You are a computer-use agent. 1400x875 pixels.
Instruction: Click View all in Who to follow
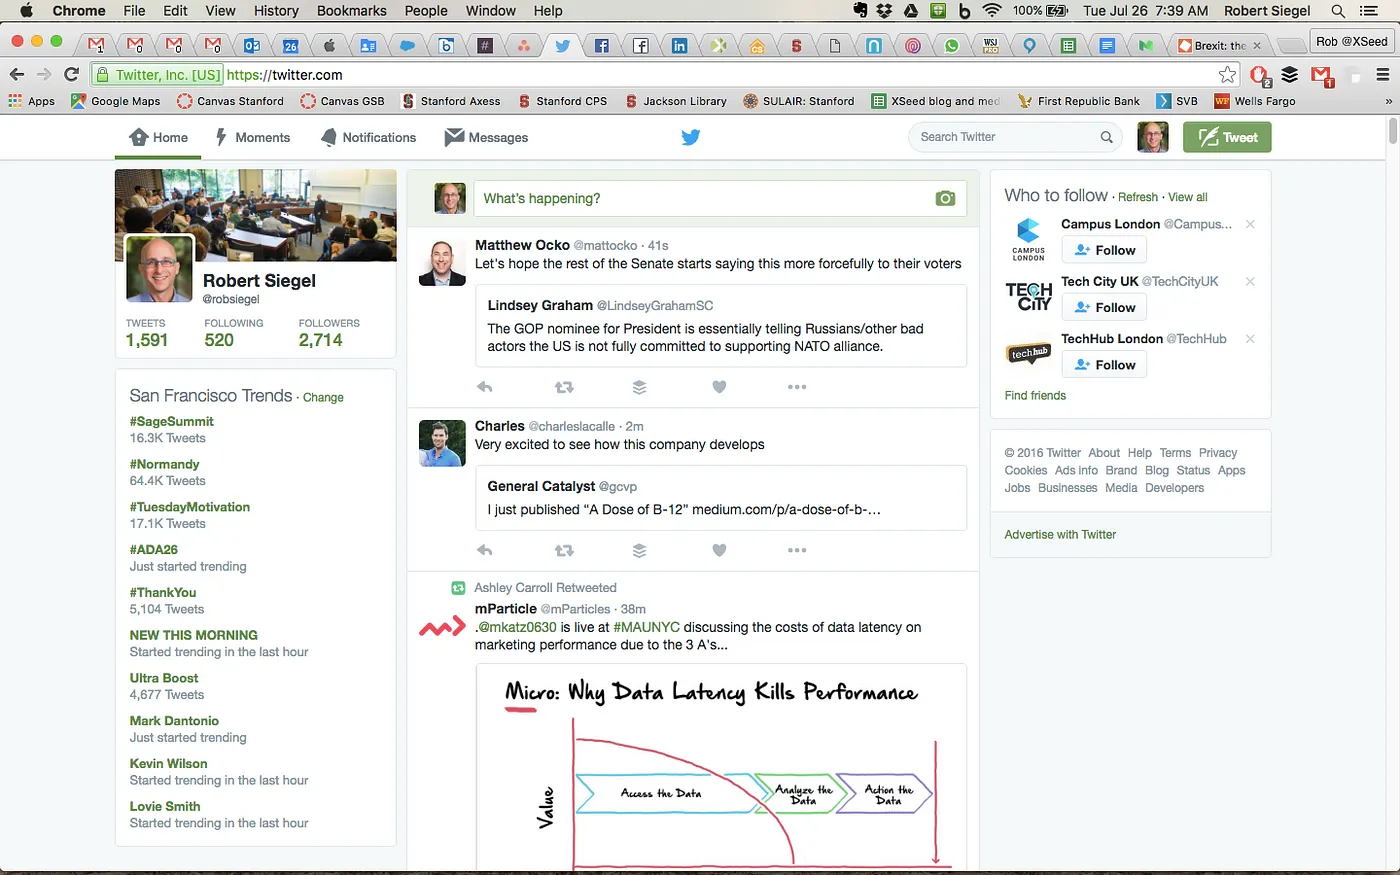1188,197
